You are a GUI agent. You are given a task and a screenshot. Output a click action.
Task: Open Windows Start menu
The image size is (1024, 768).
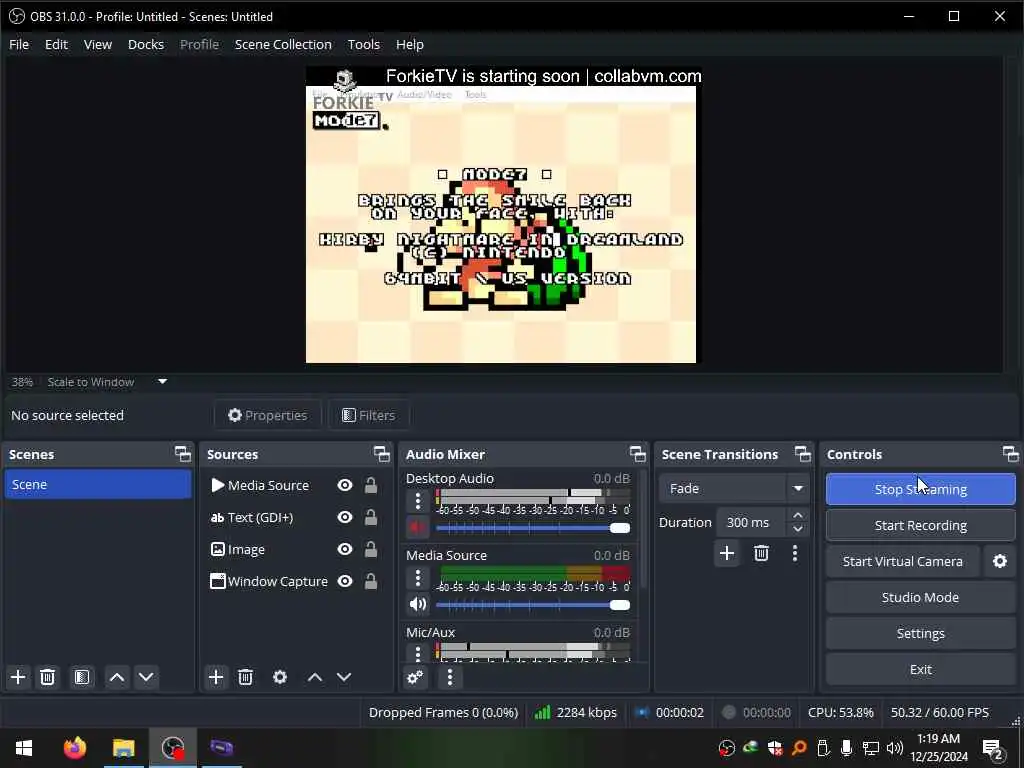[24, 748]
